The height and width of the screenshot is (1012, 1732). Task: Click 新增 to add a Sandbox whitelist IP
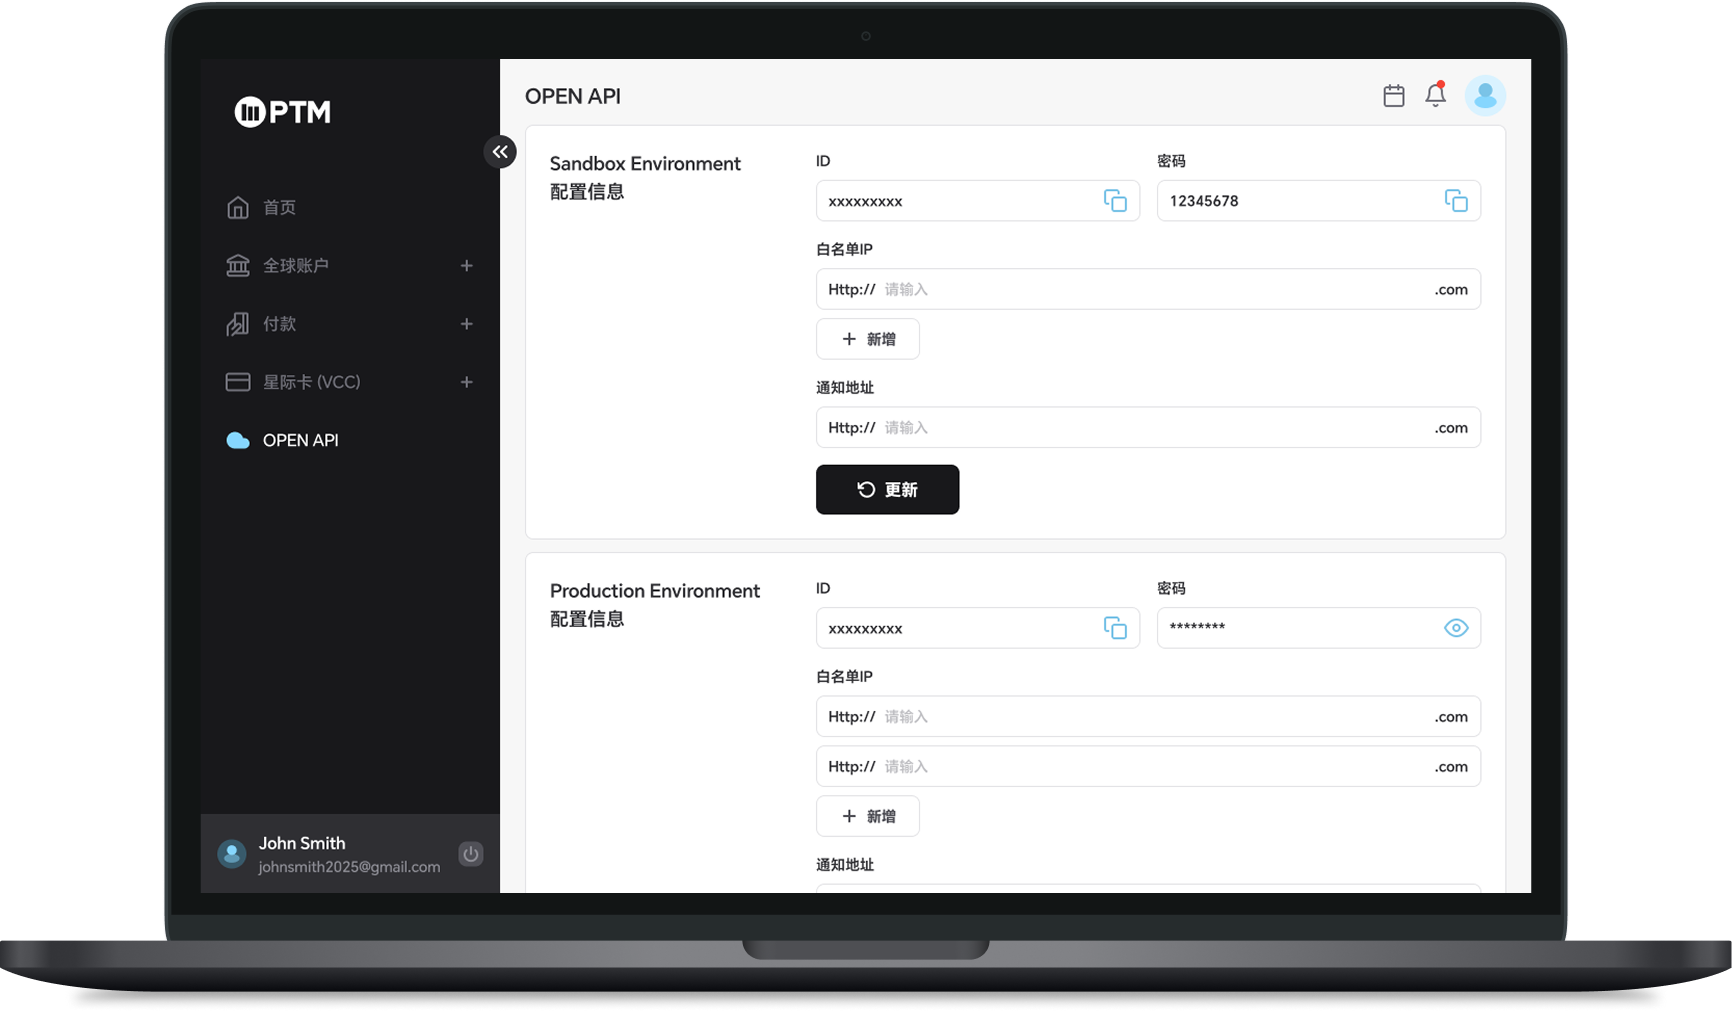pyautogui.click(x=867, y=338)
